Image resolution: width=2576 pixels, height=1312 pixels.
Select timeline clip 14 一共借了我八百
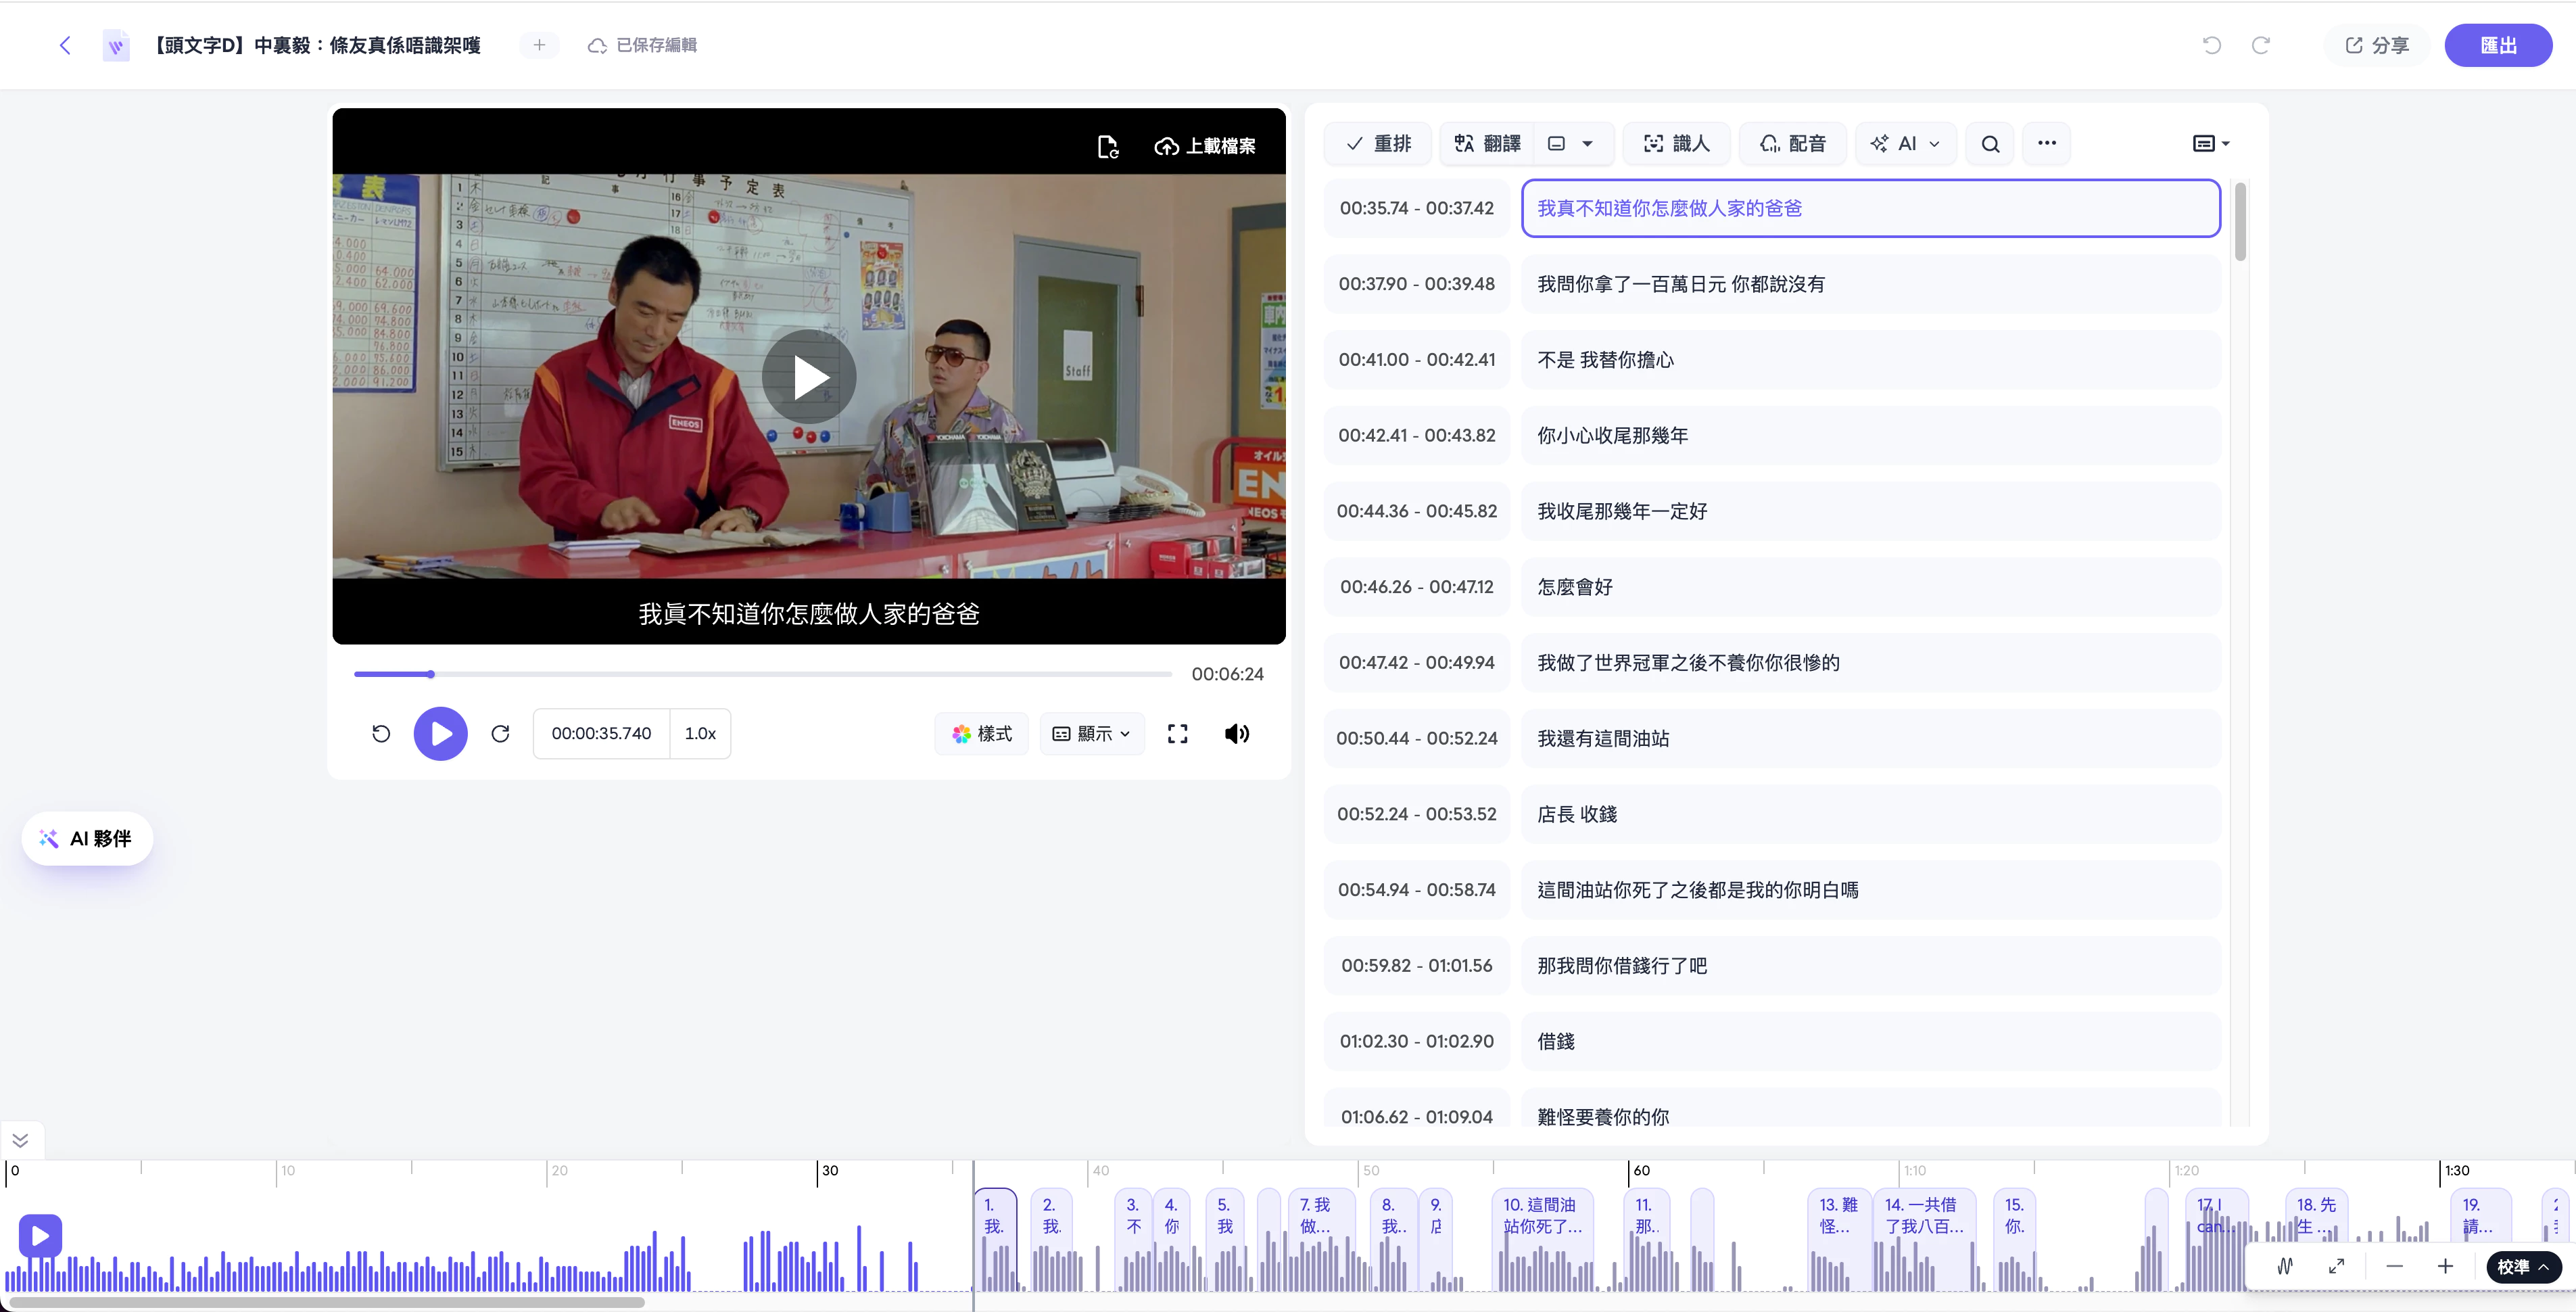(1924, 1240)
